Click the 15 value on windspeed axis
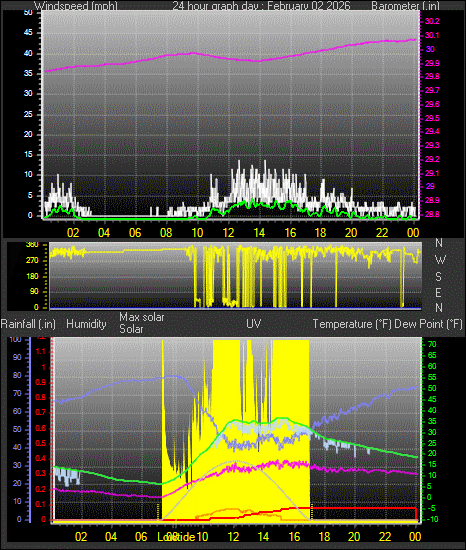The width and height of the screenshot is (466, 550). pos(28,155)
